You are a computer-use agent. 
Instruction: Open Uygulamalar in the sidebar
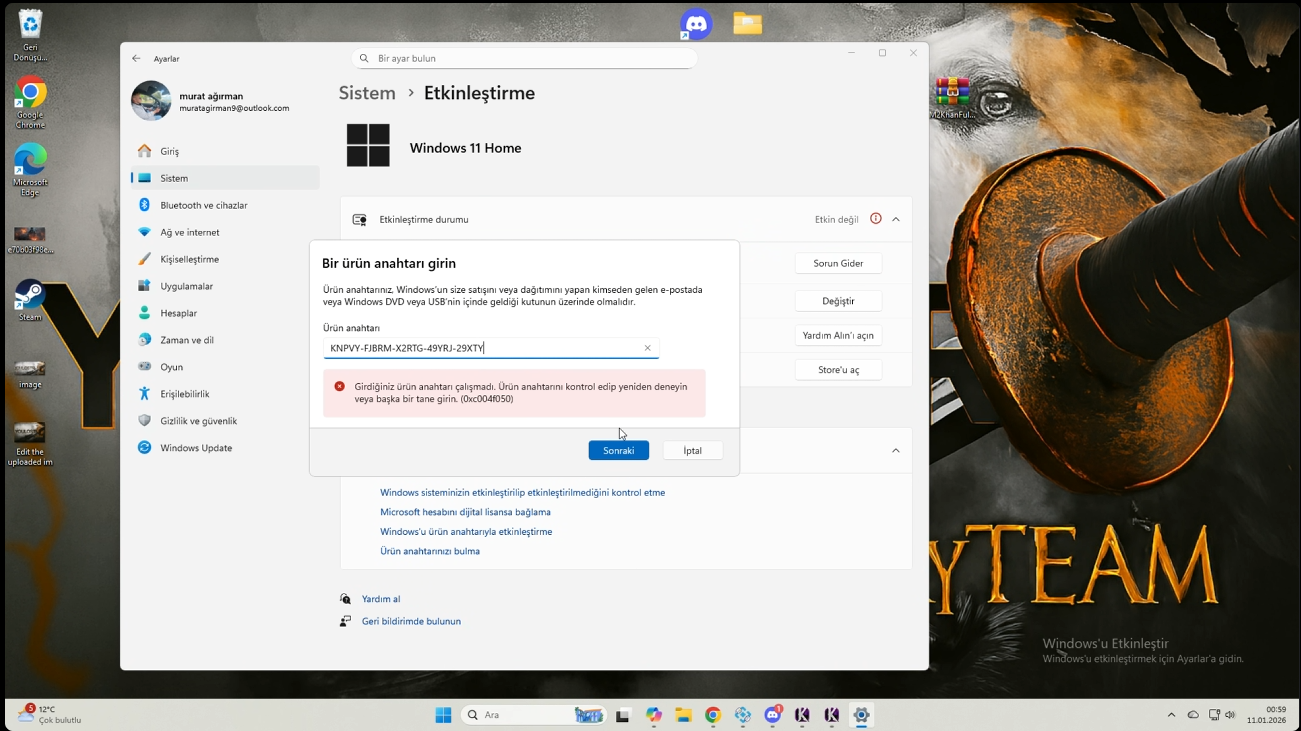coord(225,286)
